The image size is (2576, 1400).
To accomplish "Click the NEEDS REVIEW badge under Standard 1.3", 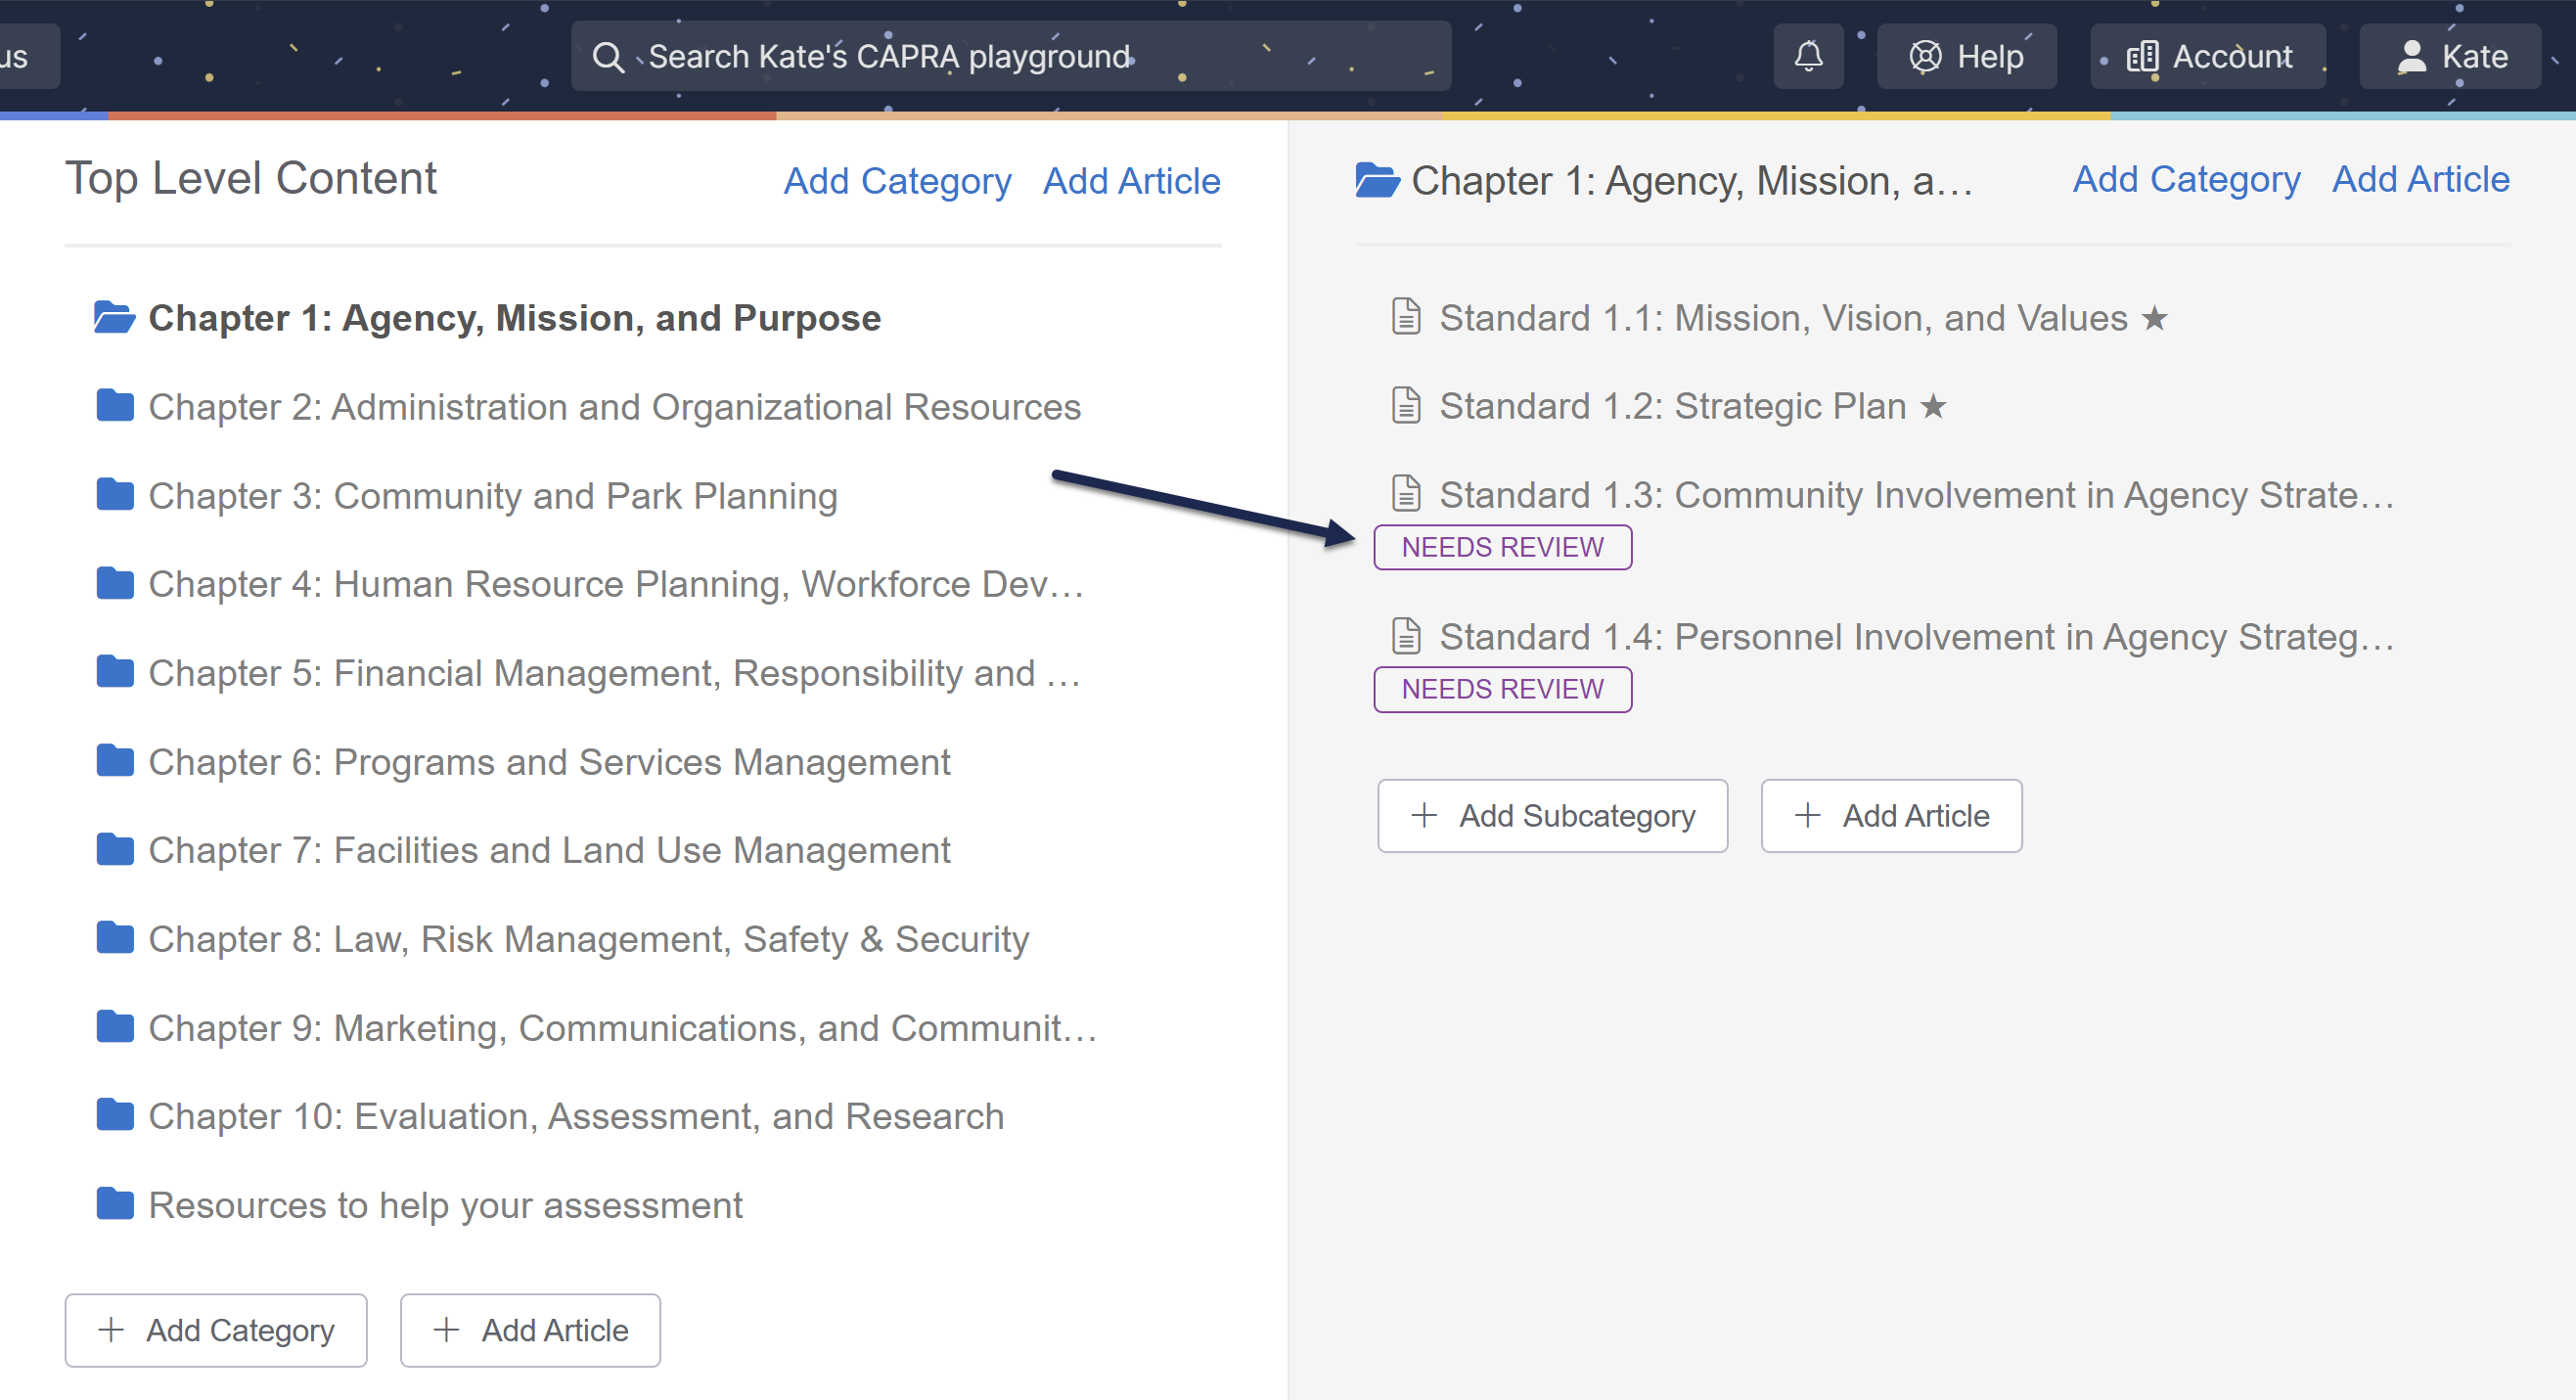I will click(x=1502, y=547).
